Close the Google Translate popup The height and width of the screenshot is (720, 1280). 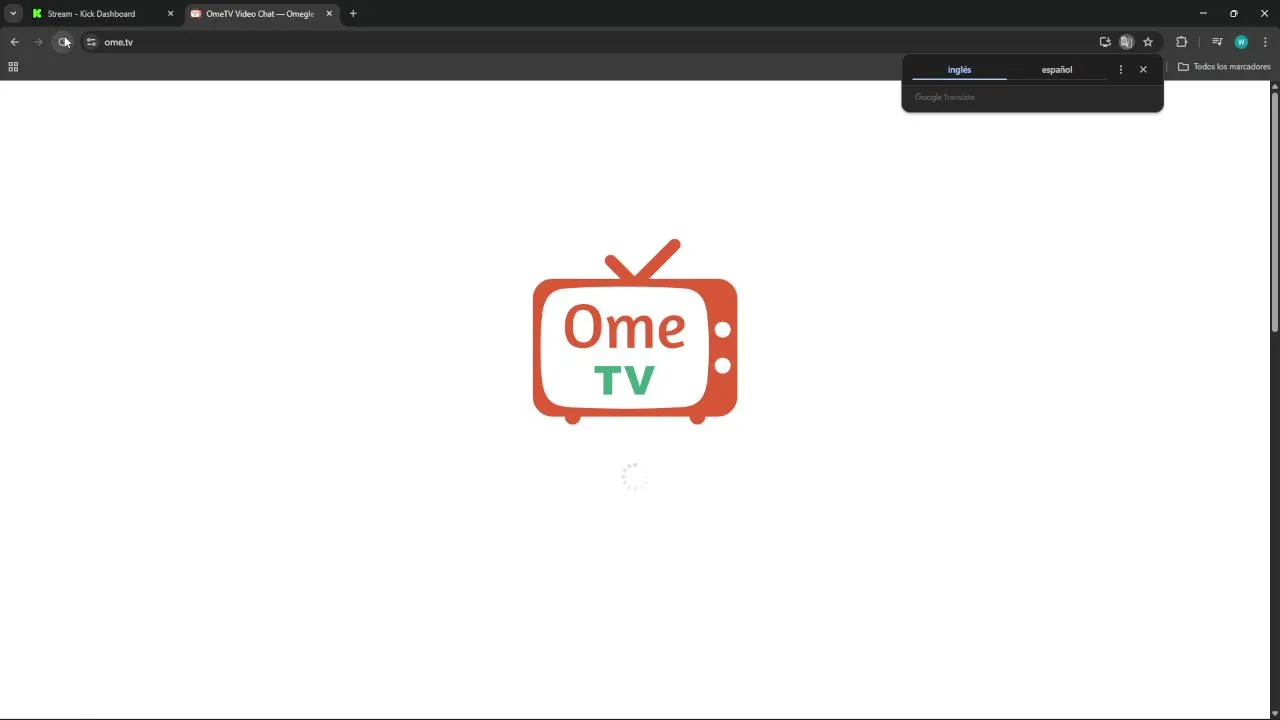pyautogui.click(x=1143, y=70)
